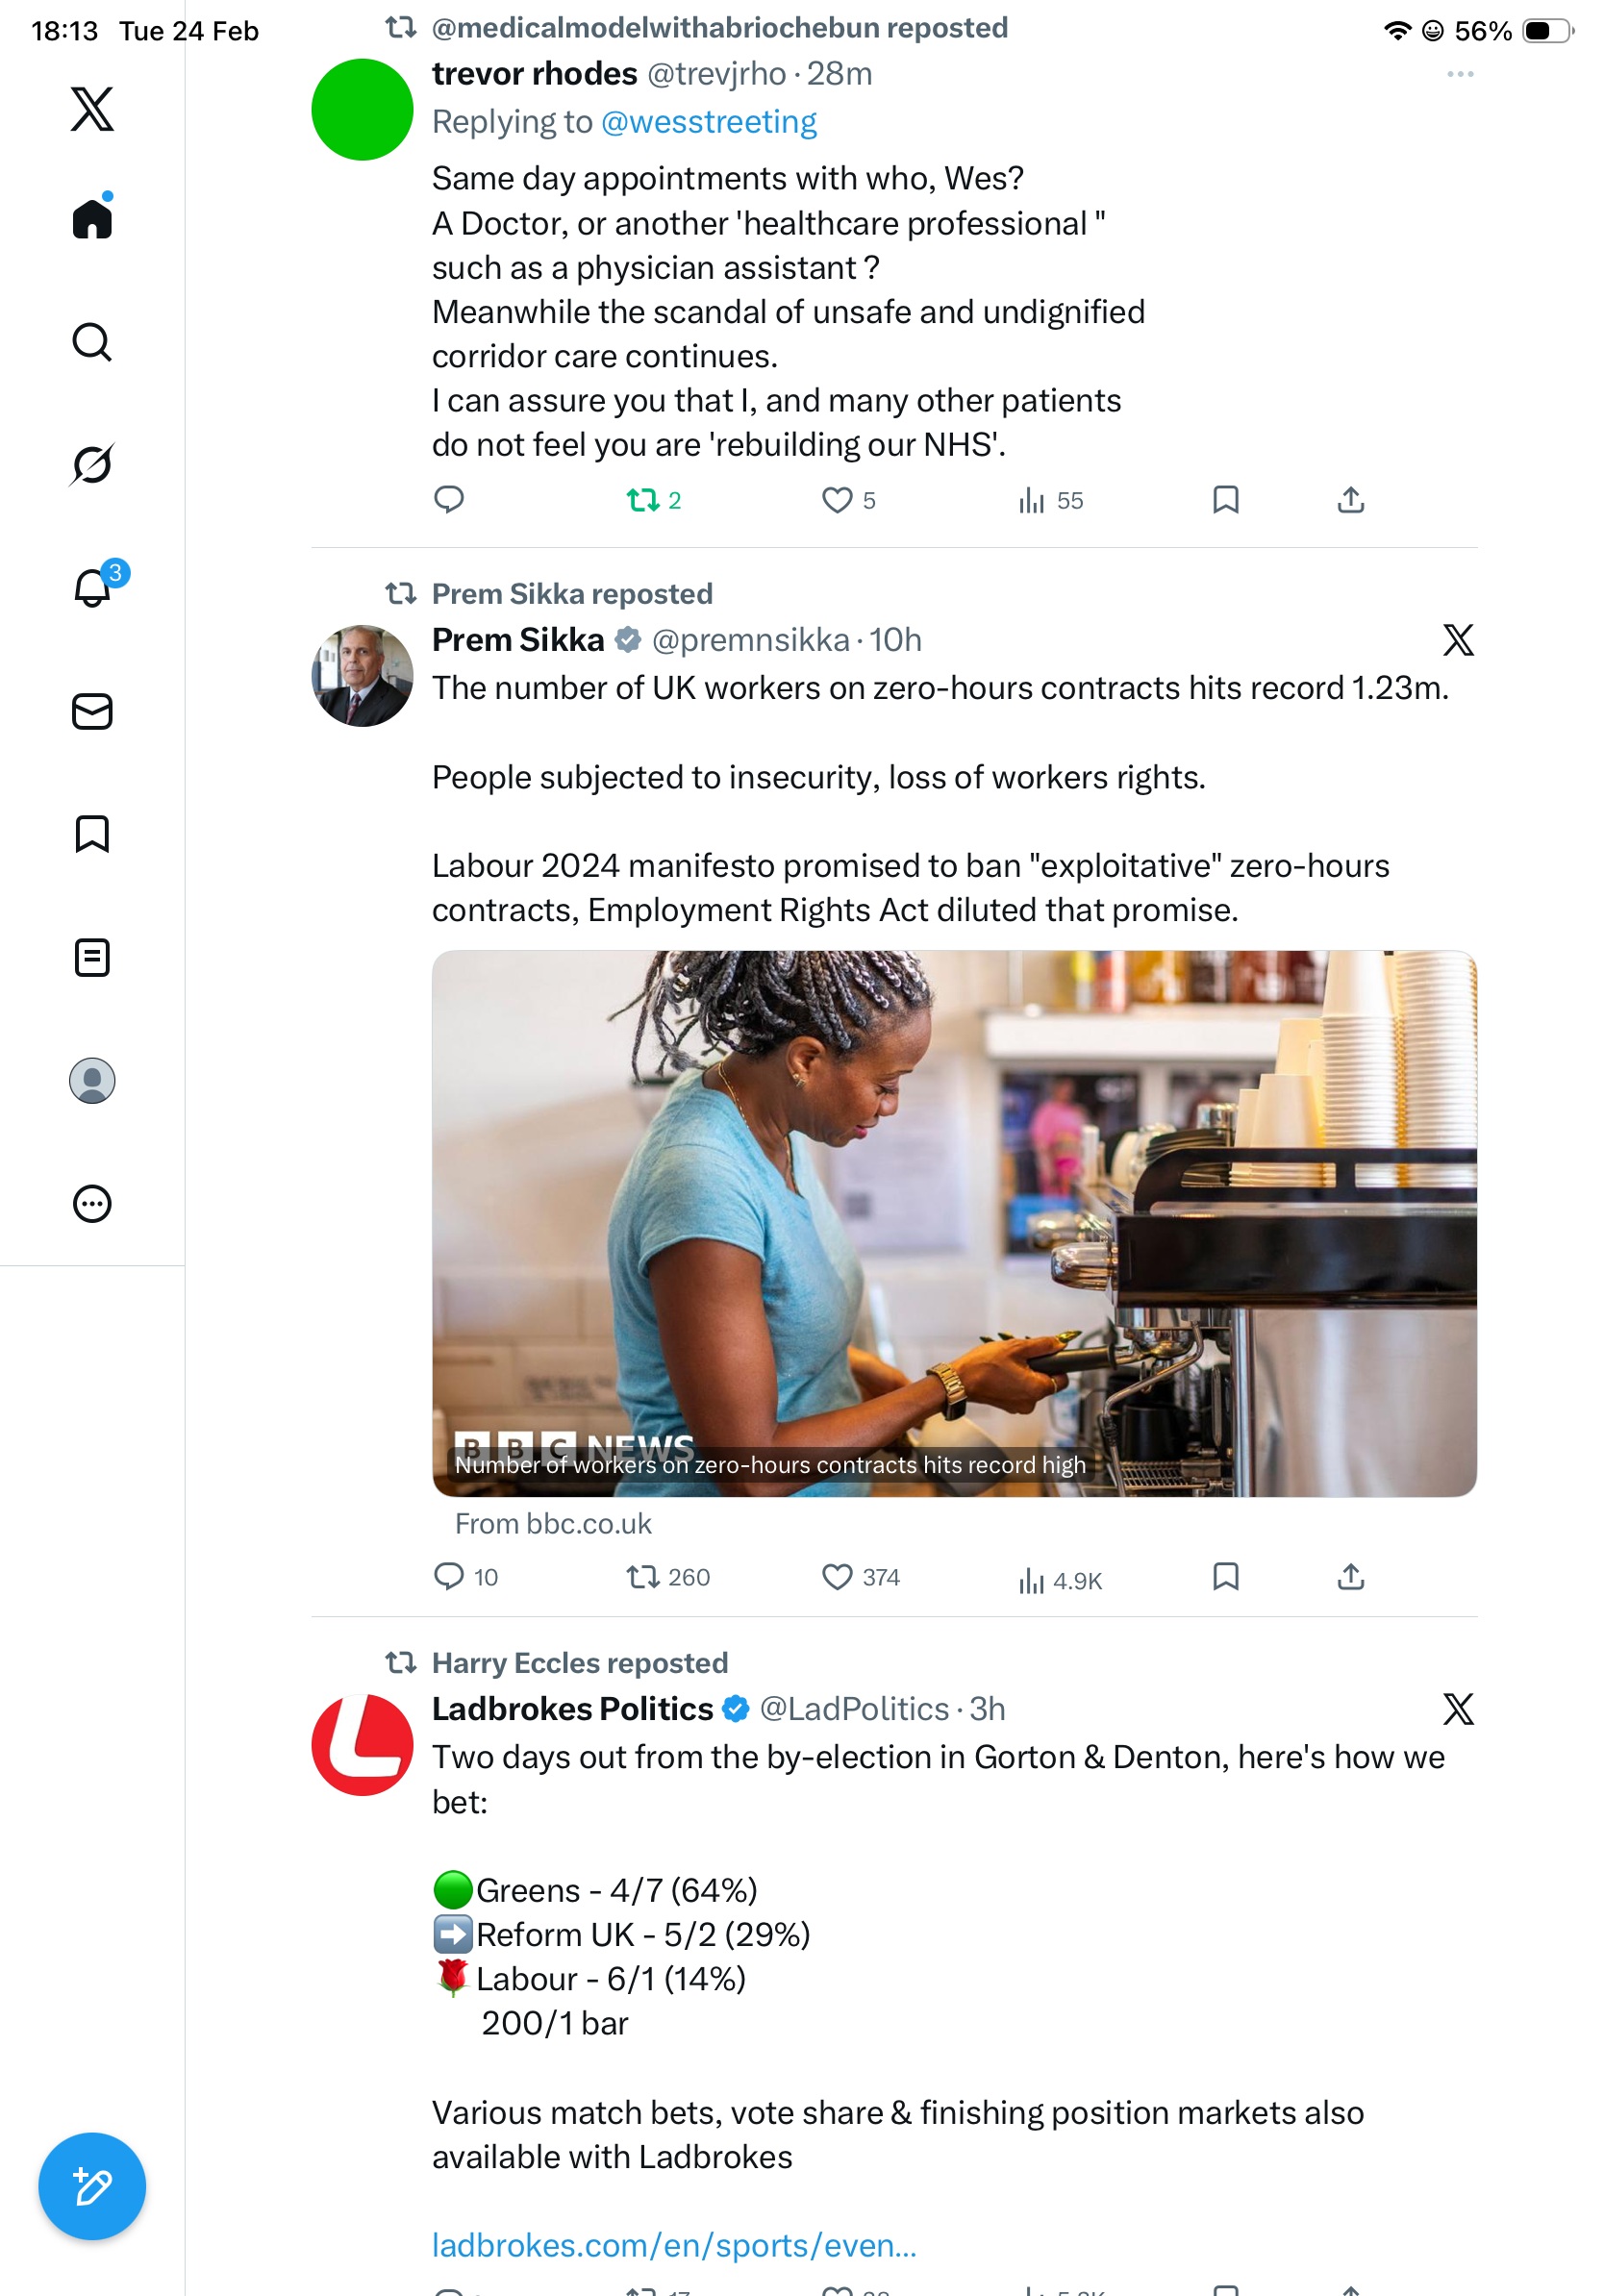1604x2296 pixels.
Task: Open more options on trevor rhodes' post
Action: tap(1460, 74)
